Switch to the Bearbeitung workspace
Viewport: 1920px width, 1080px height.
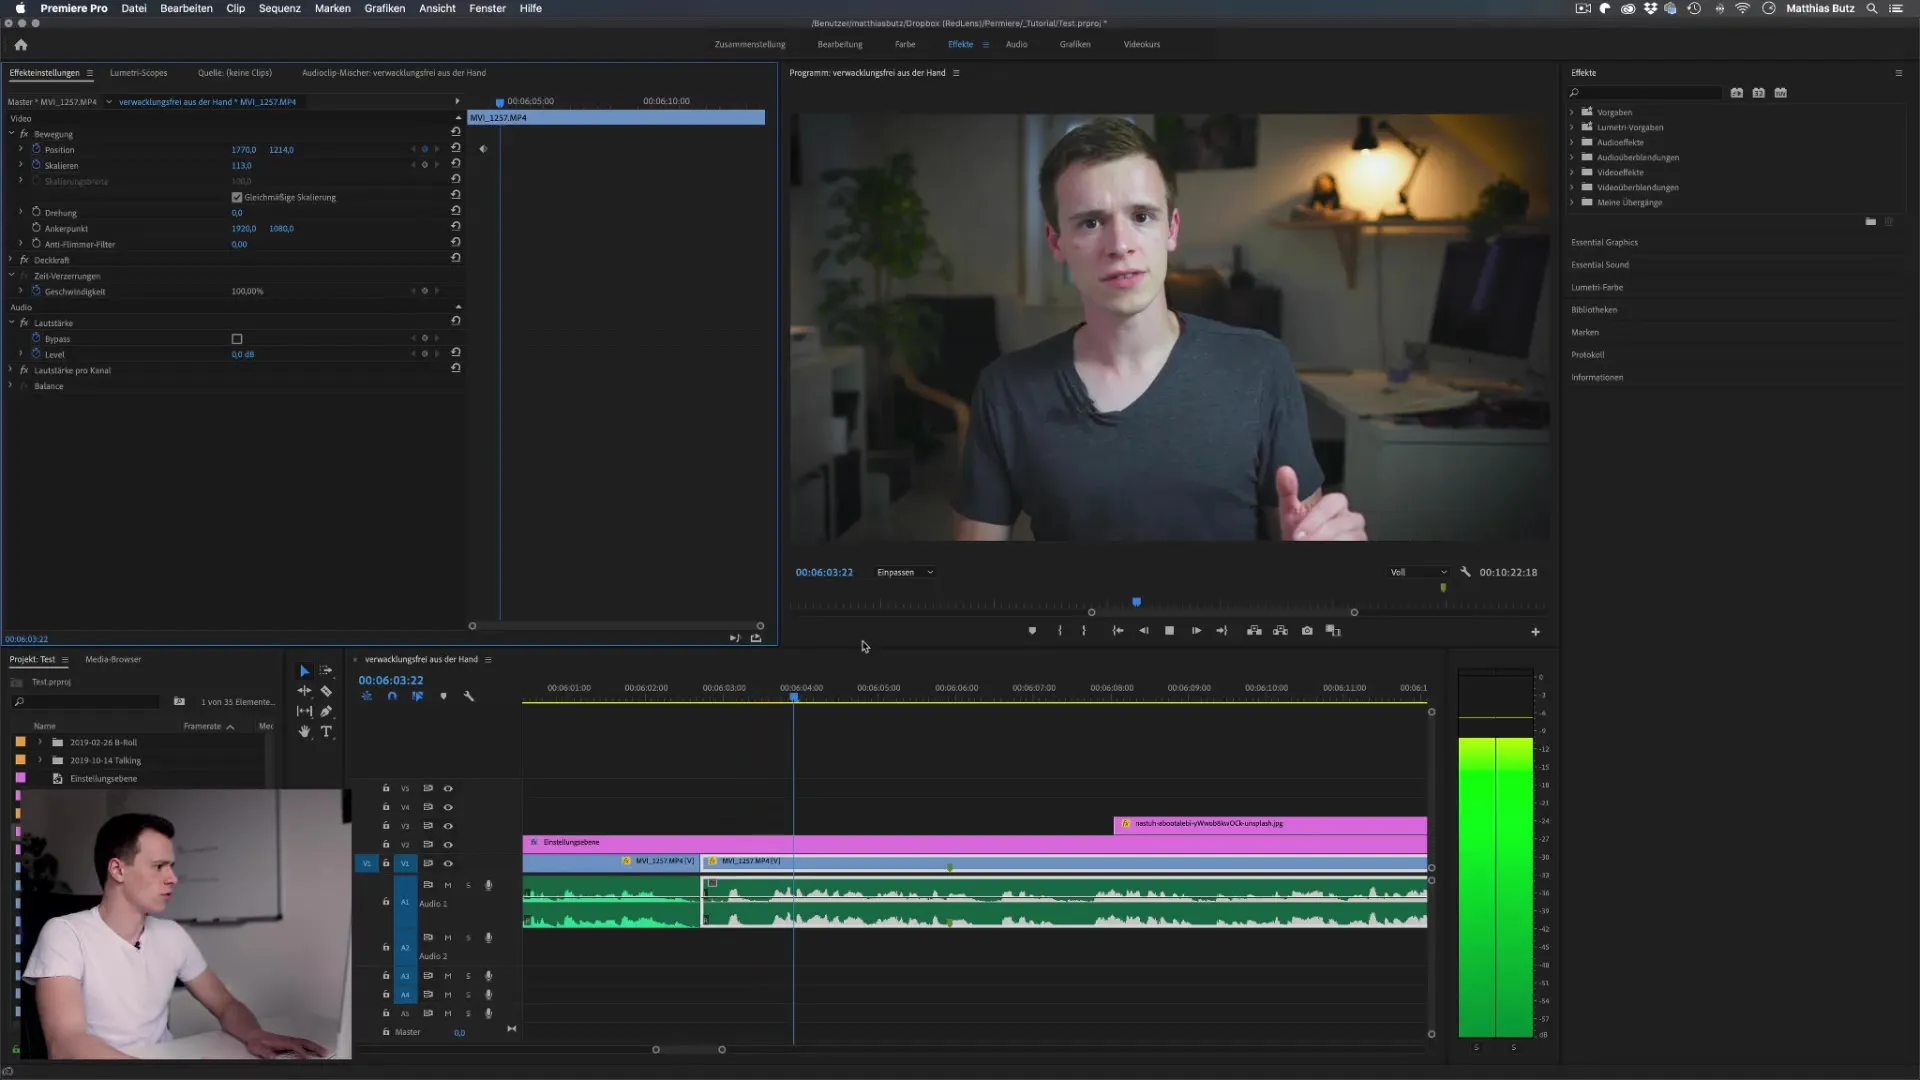pyautogui.click(x=840, y=44)
